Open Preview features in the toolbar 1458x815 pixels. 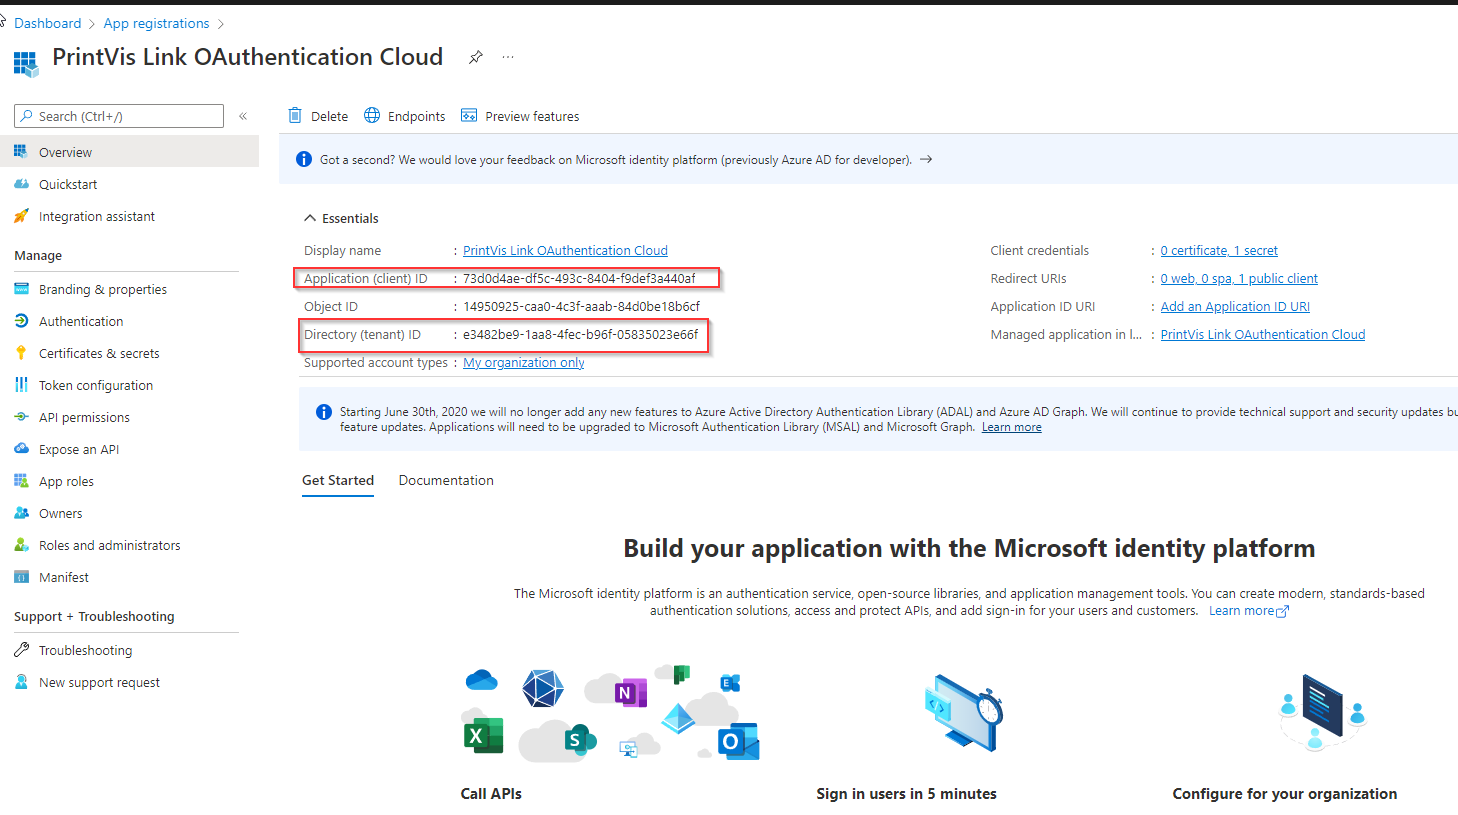click(520, 116)
